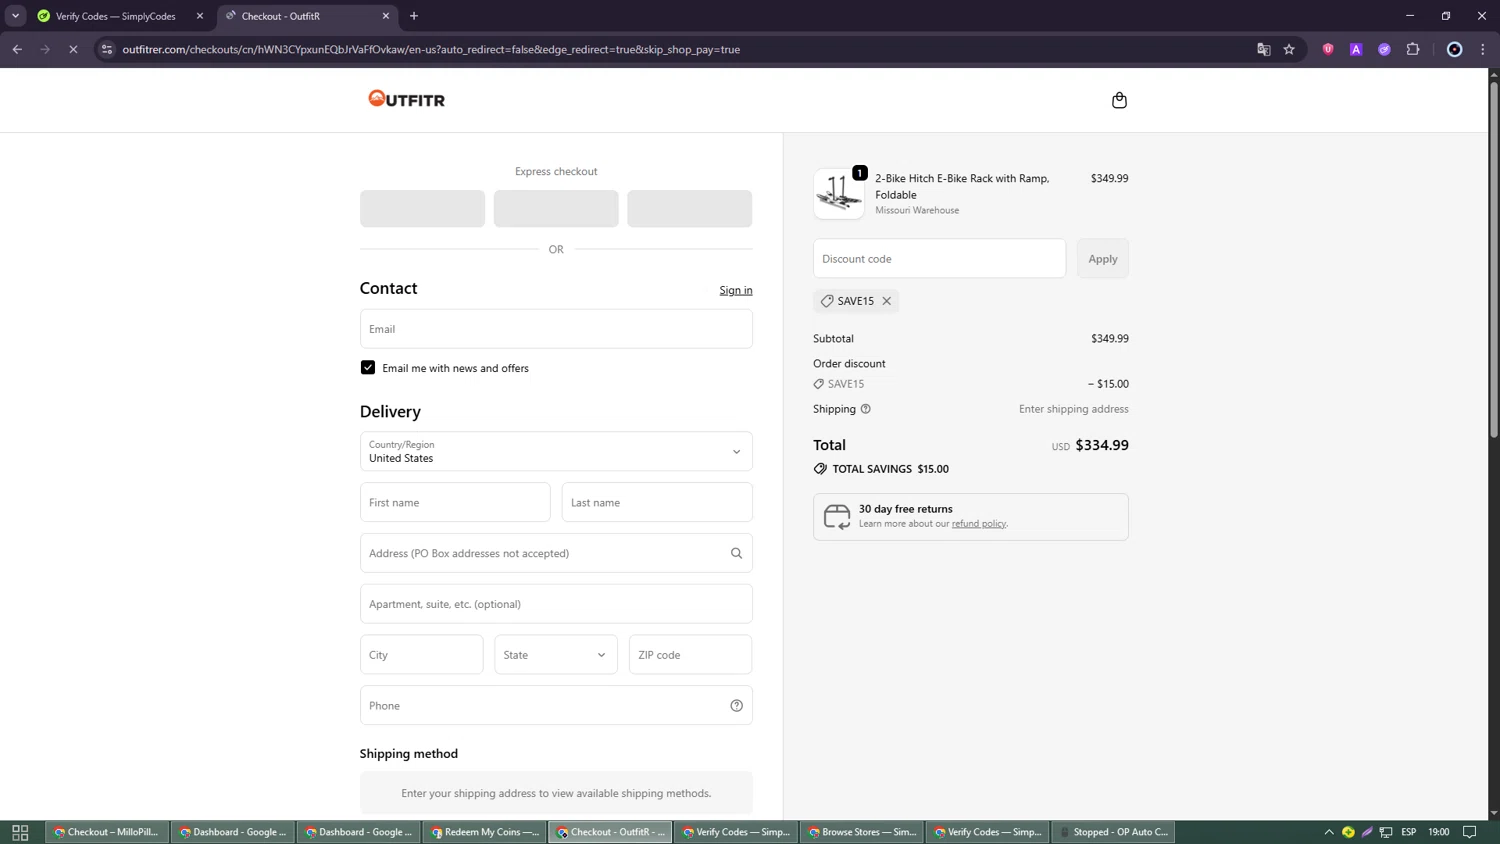
Task: Click the first express checkout button
Action: [x=422, y=209]
